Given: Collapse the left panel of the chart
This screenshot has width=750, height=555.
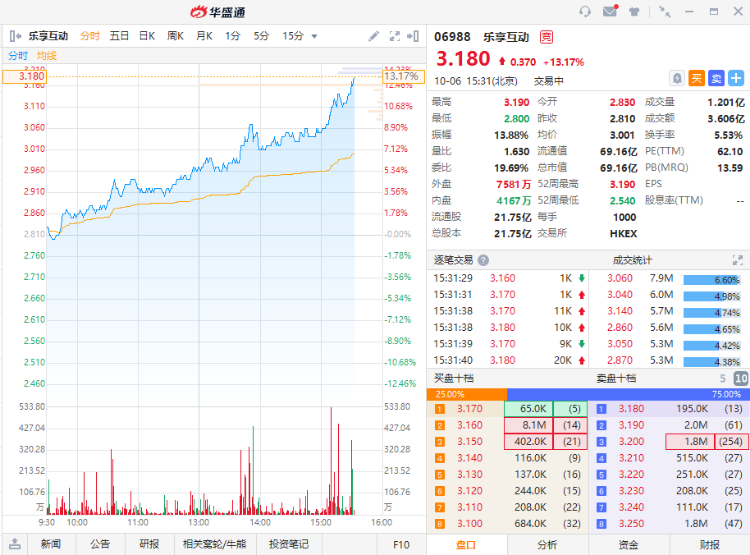Looking at the screenshot, I should [x=15, y=36].
